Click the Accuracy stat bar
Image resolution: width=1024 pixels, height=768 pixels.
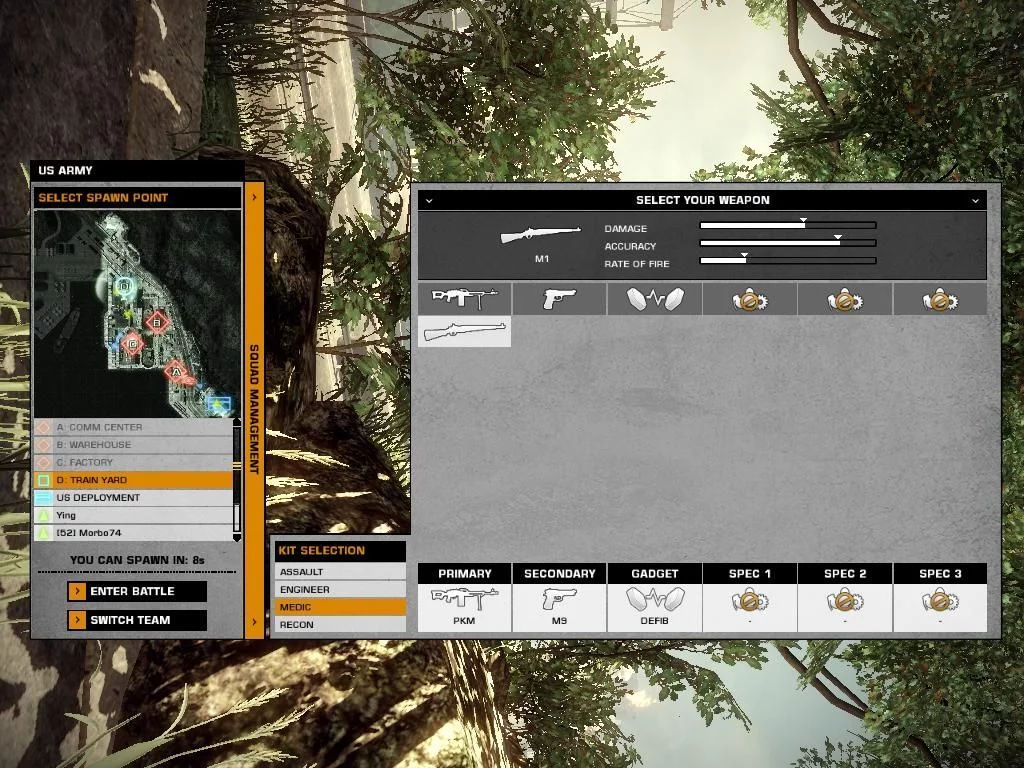click(x=788, y=243)
